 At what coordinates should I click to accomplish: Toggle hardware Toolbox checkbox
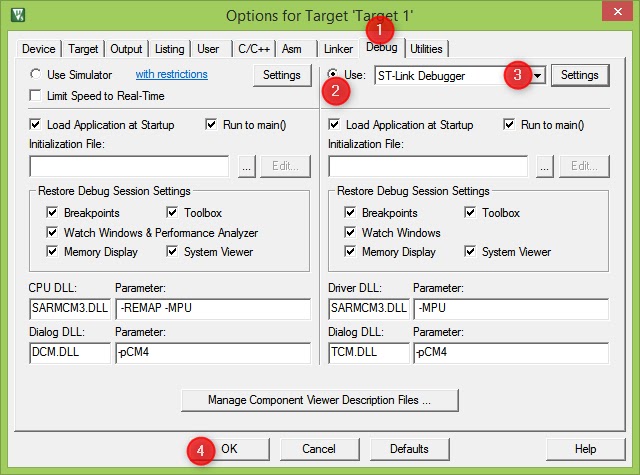point(470,212)
